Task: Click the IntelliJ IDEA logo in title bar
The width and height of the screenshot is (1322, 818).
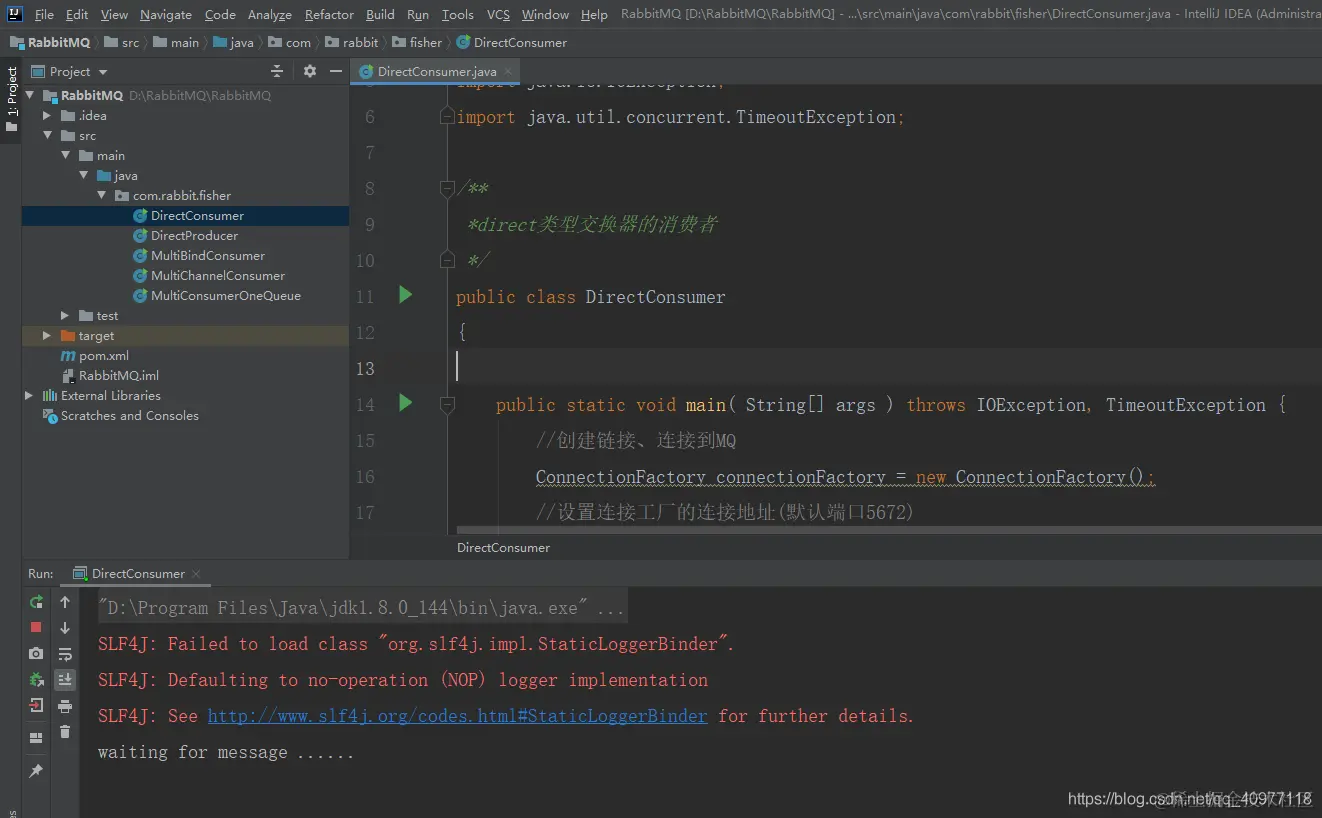Action: pyautogui.click(x=14, y=14)
